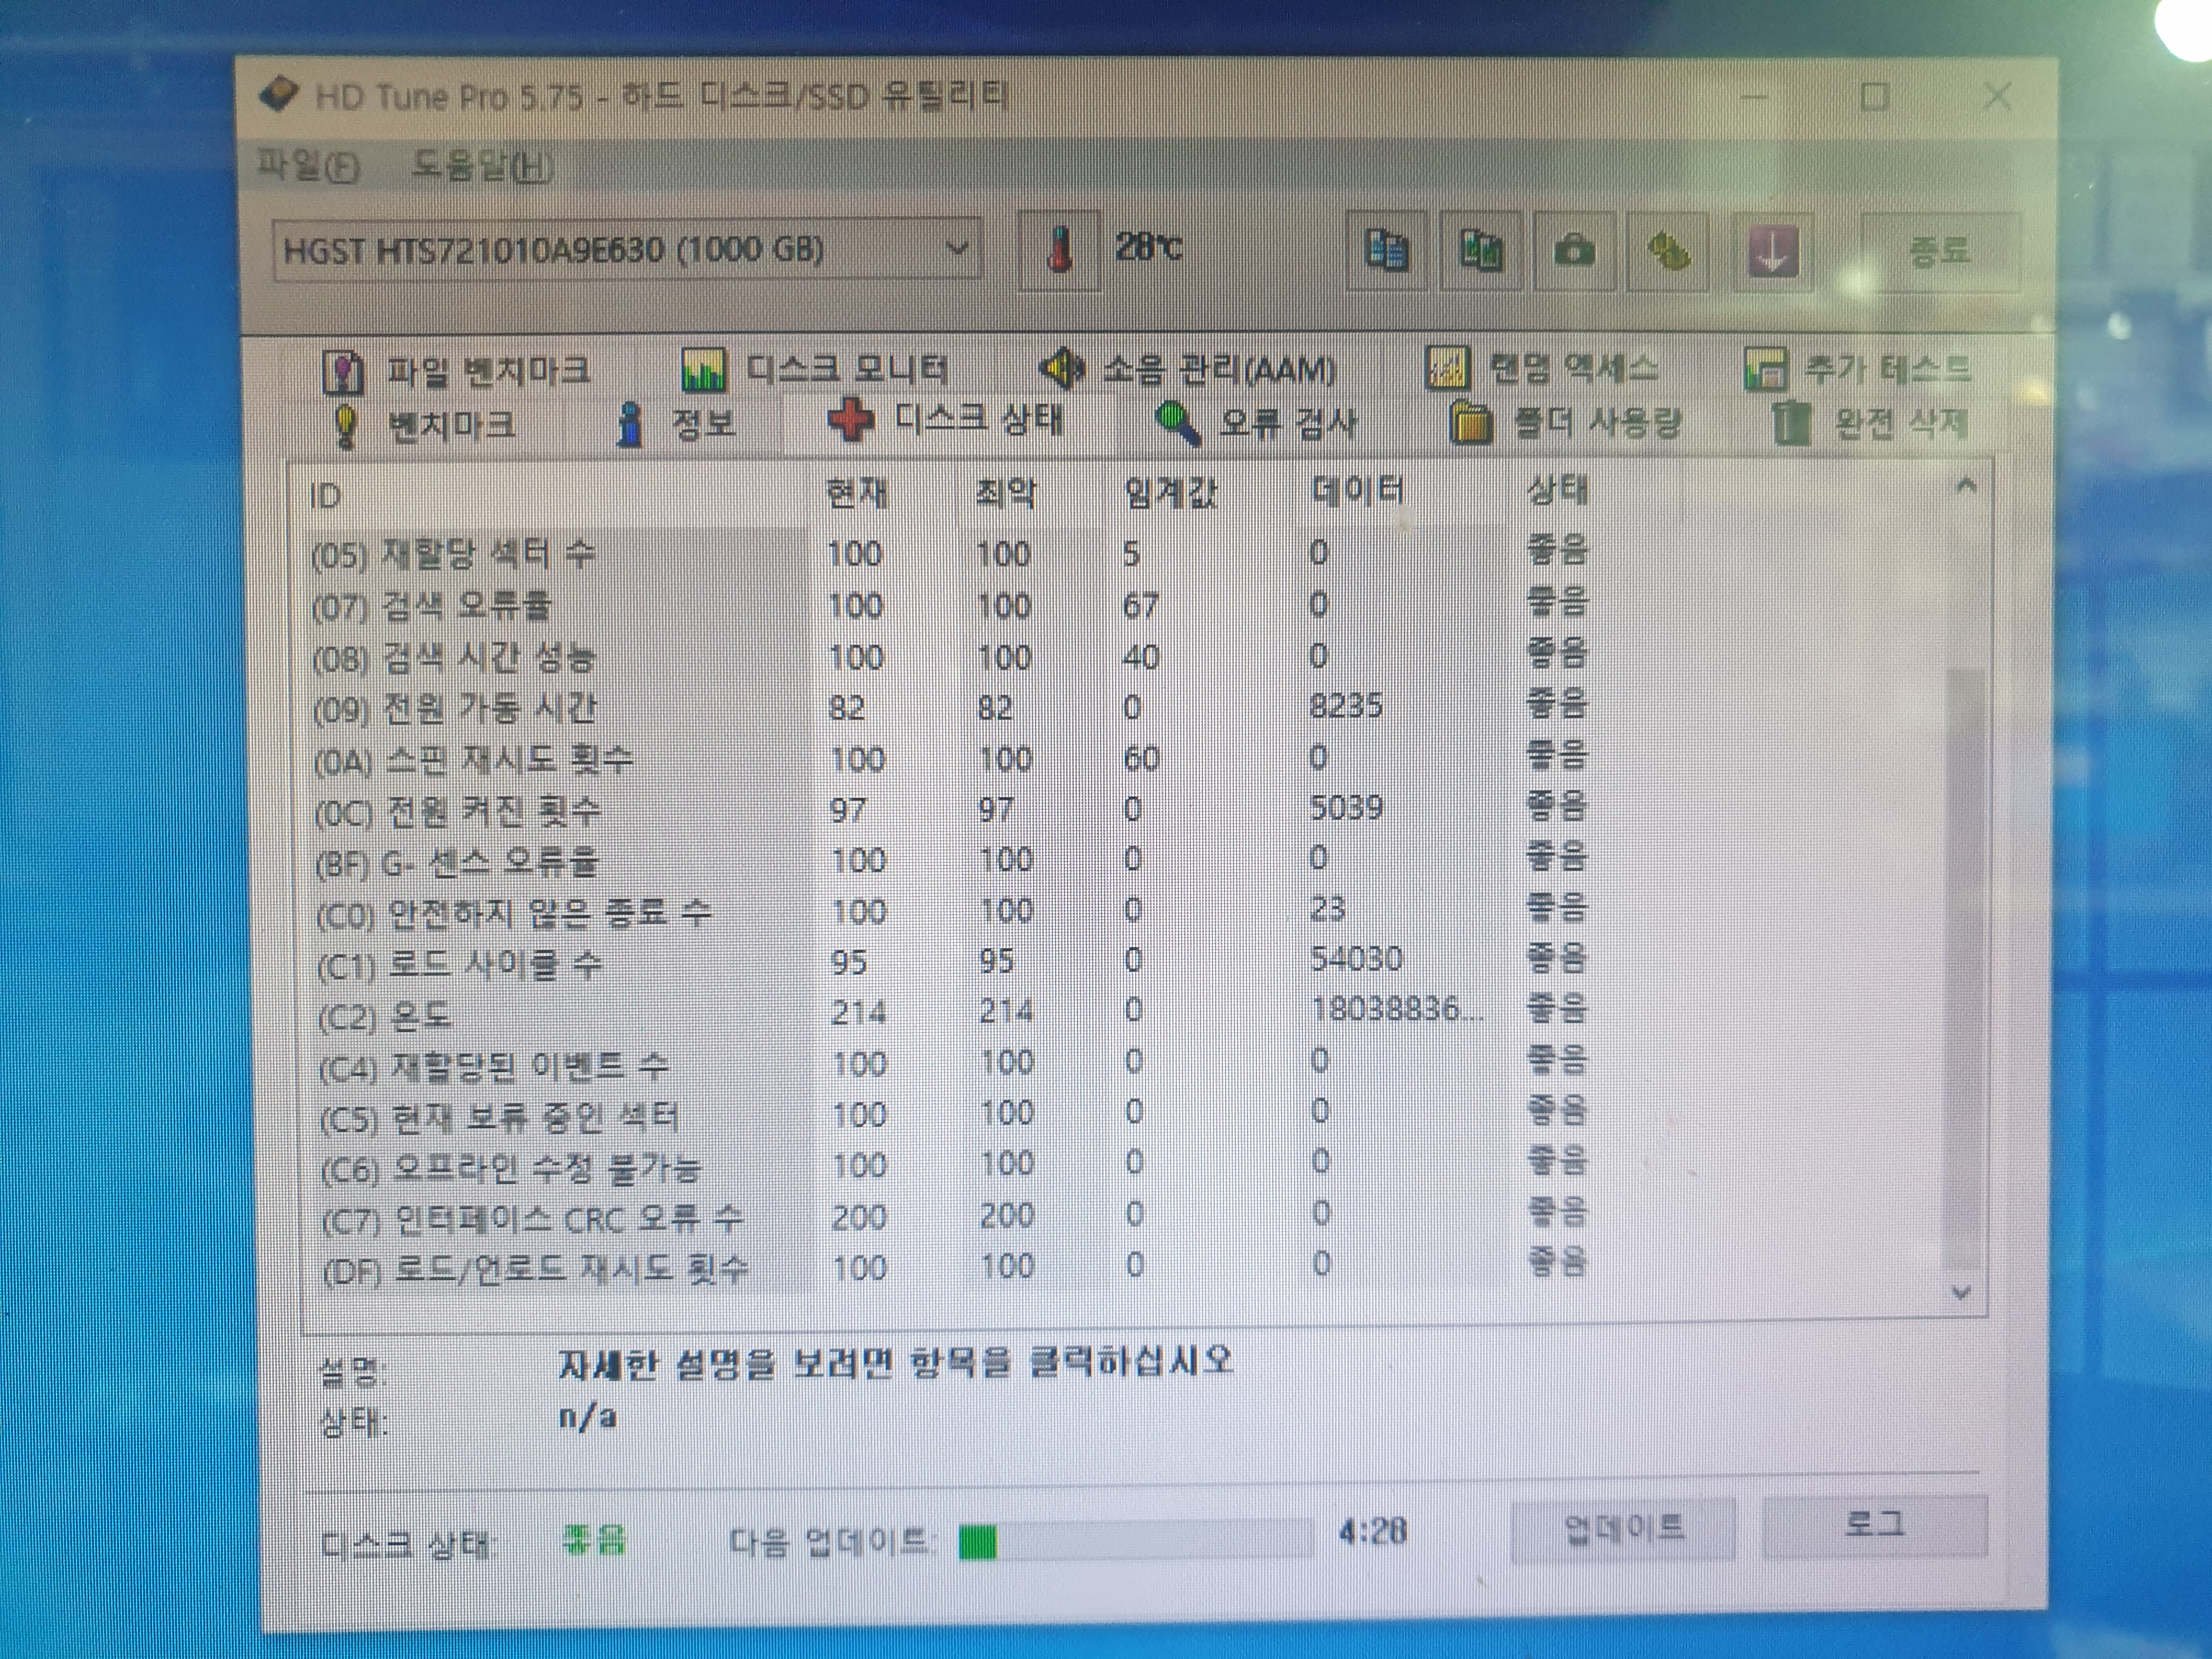Click the next update progress bar

pyautogui.click(x=1135, y=1541)
